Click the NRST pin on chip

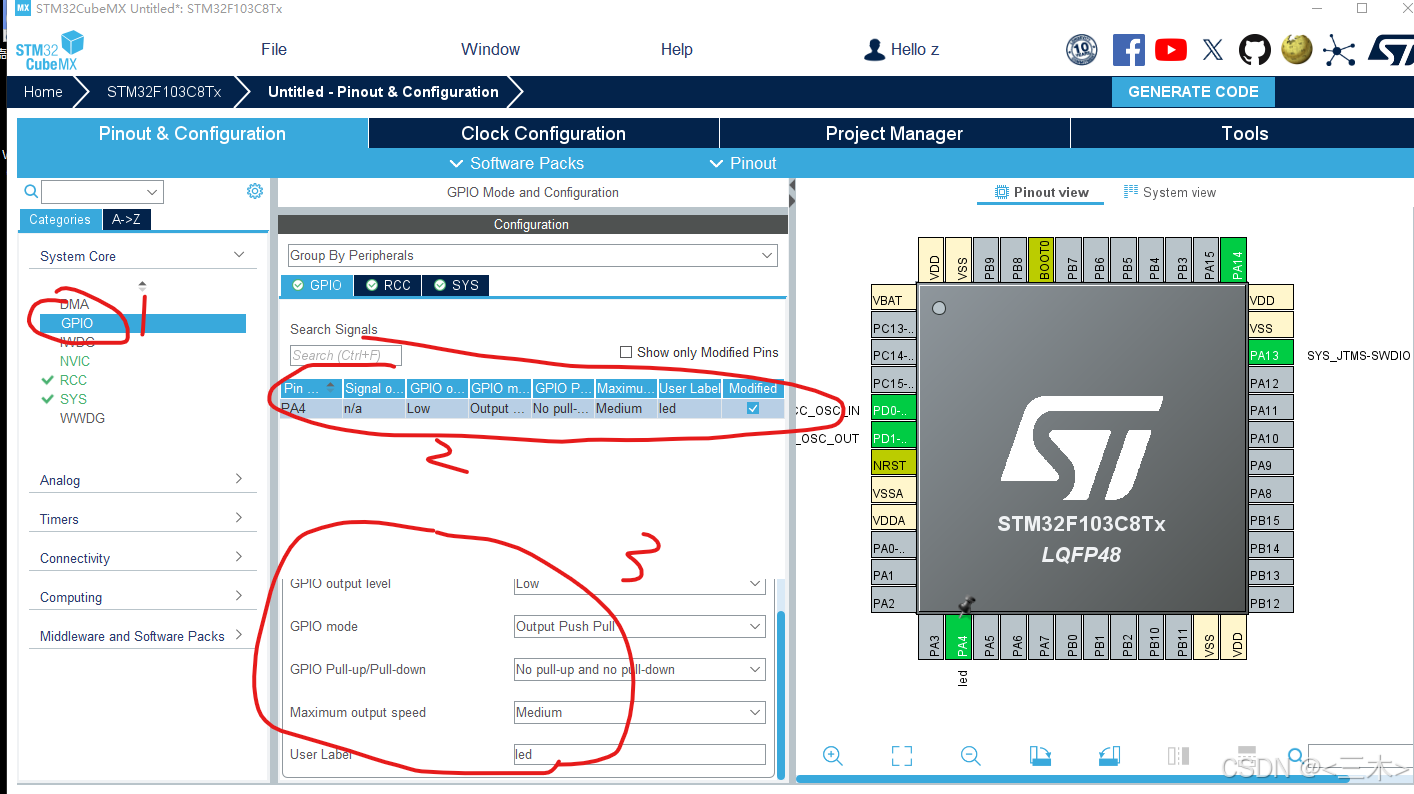click(894, 465)
